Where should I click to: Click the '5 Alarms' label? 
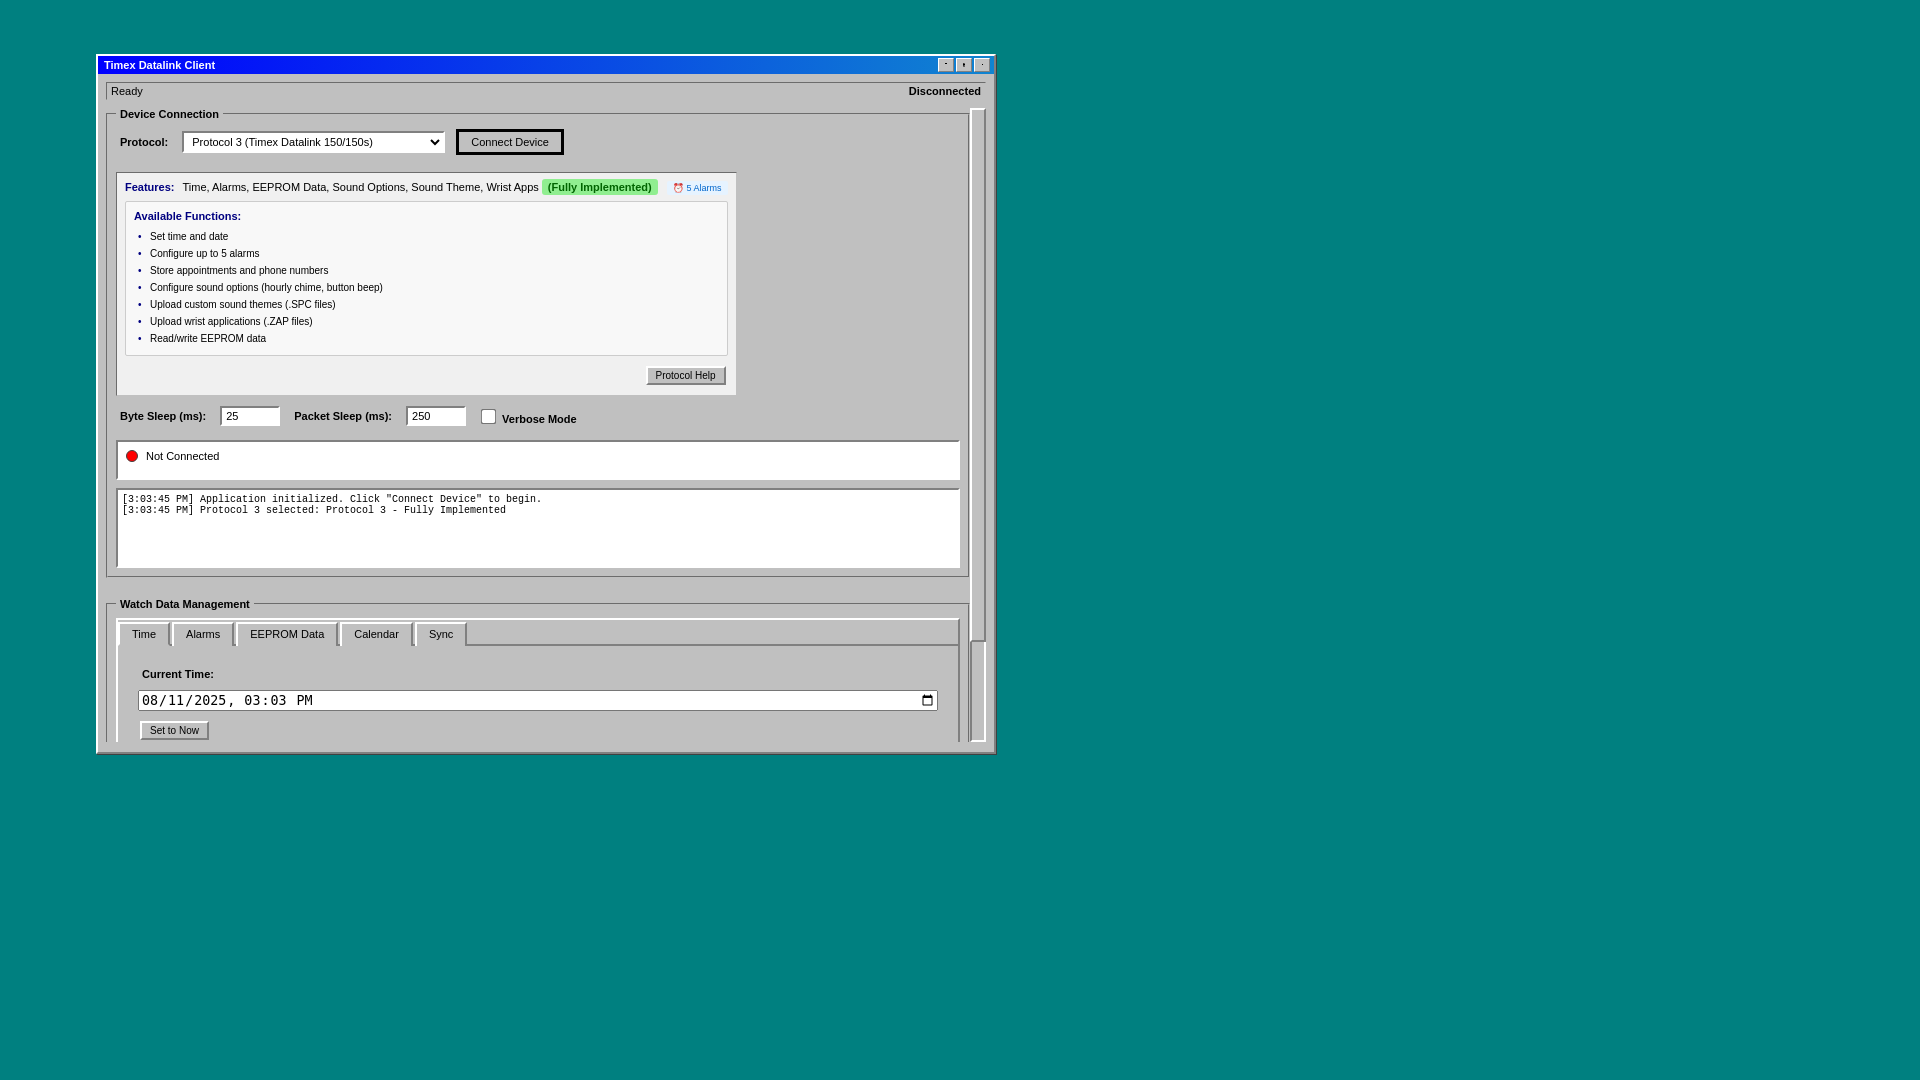704,188
